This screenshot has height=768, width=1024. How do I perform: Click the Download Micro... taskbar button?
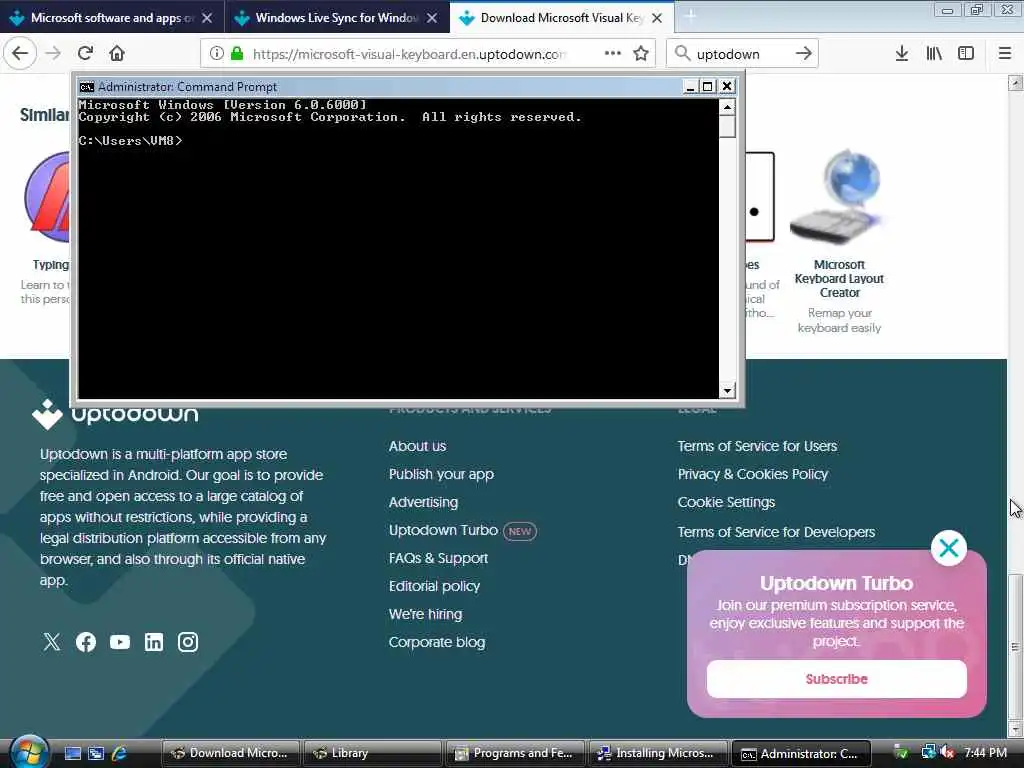(x=231, y=753)
